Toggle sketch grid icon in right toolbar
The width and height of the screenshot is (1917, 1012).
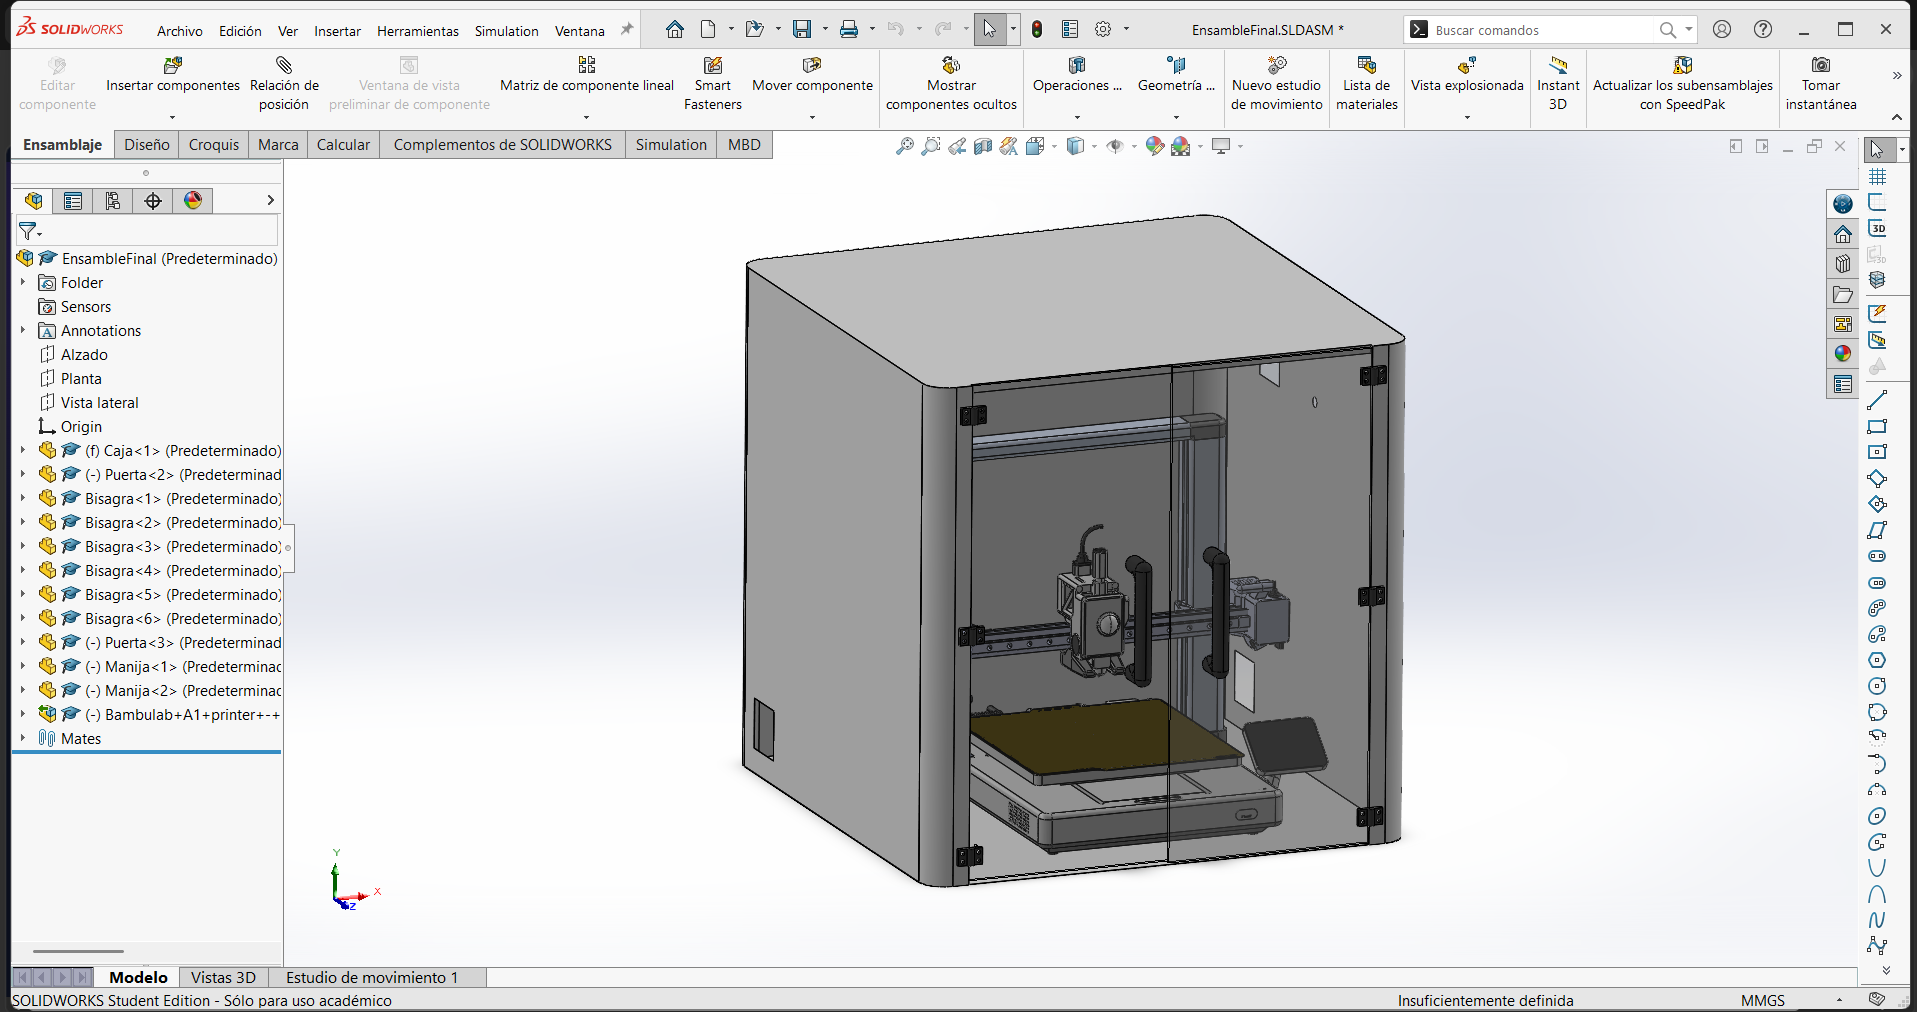point(1877,176)
